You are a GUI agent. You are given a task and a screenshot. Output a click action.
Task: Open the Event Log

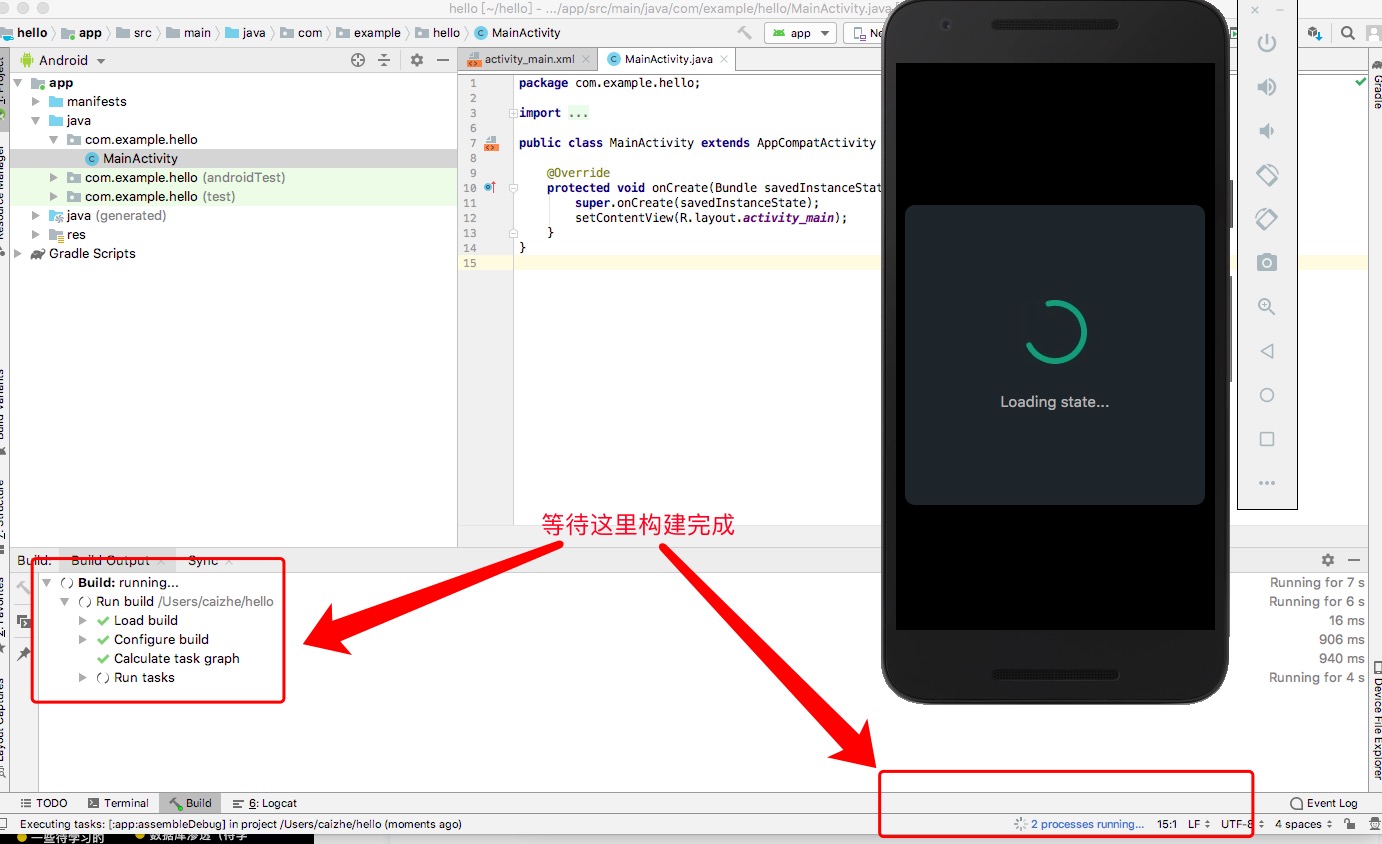coord(1324,803)
